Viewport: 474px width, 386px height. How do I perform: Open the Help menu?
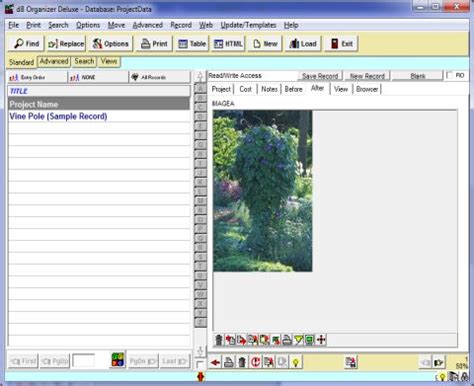coord(291,25)
